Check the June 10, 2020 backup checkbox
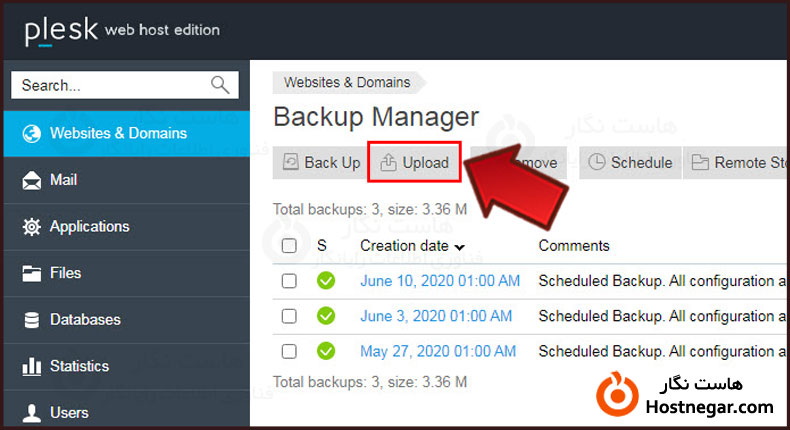Image resolution: width=790 pixels, height=430 pixels. [x=289, y=281]
